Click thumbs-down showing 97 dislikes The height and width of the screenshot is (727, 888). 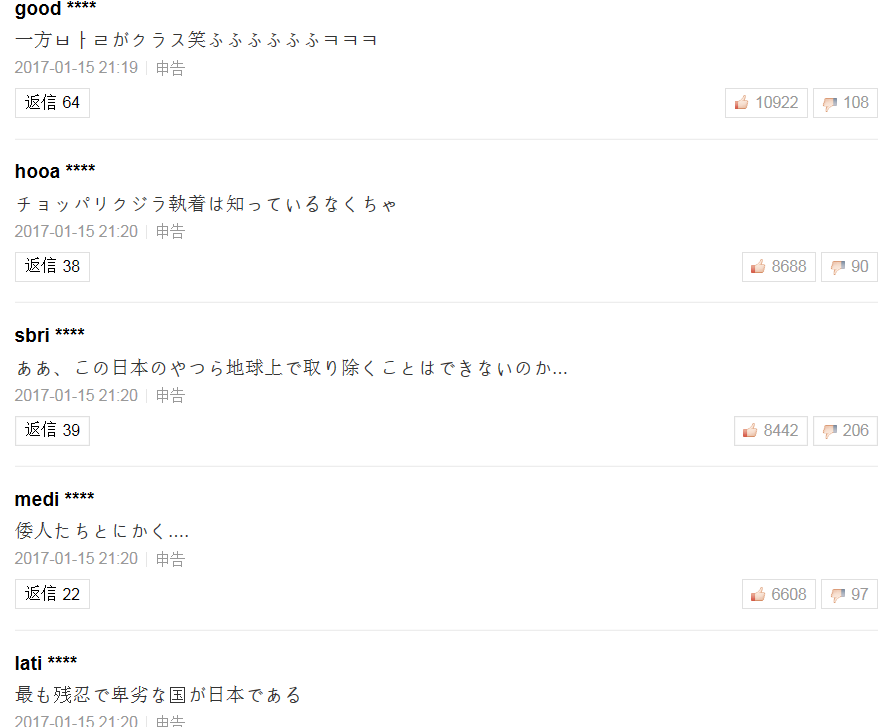coord(849,595)
